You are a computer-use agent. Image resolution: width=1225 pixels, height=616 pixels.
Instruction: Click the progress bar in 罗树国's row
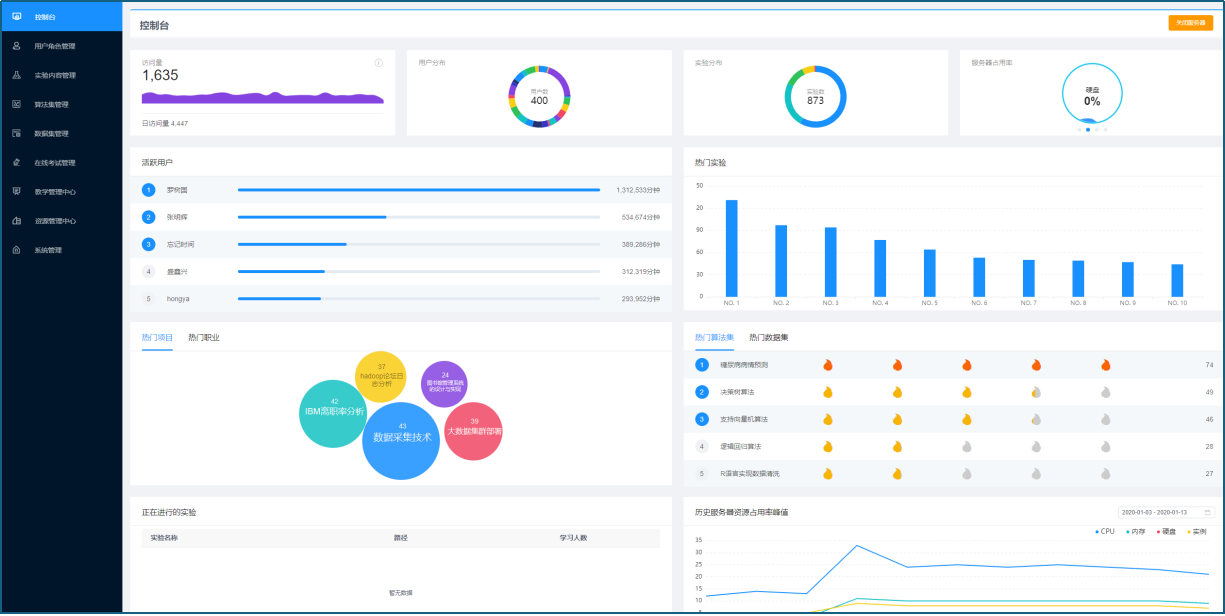[419, 189]
